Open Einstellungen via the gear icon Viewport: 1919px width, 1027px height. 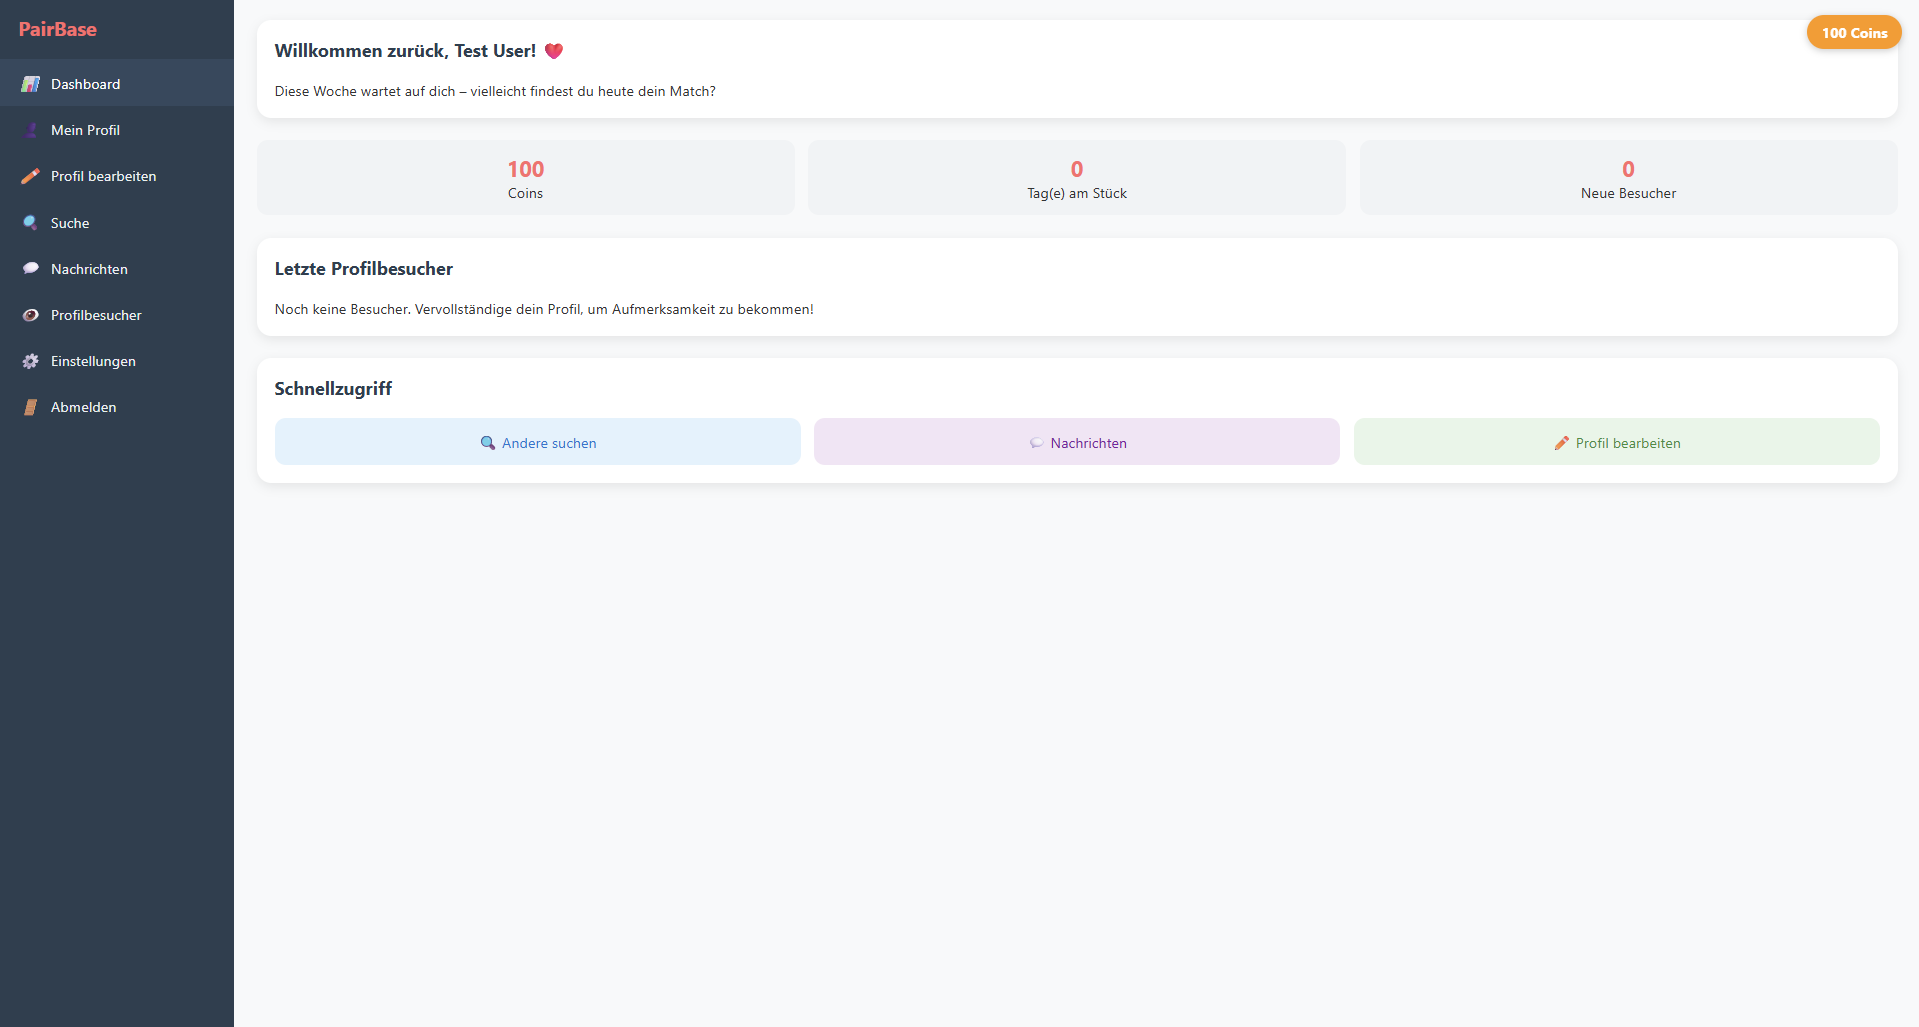[30, 361]
